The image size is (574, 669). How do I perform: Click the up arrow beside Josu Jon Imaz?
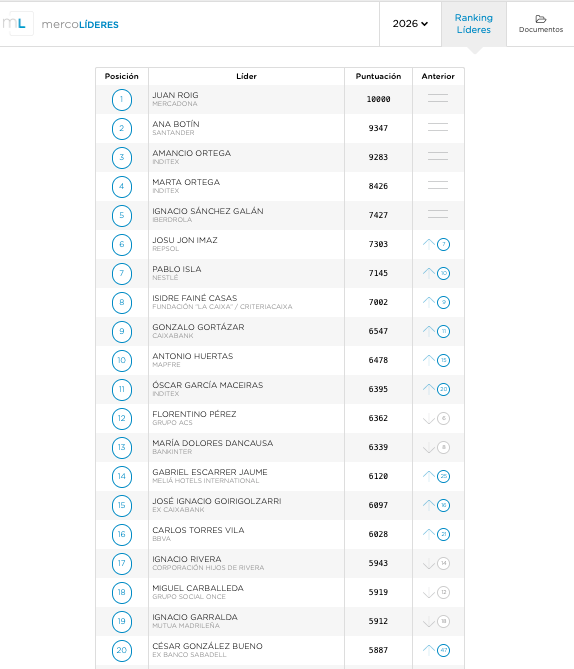point(429,244)
